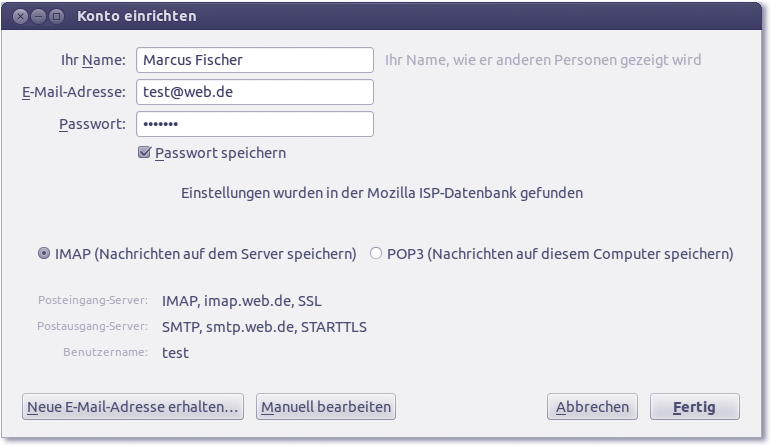Confirm the account with Fertig
Screen dimensions: 771x446
click(694, 407)
